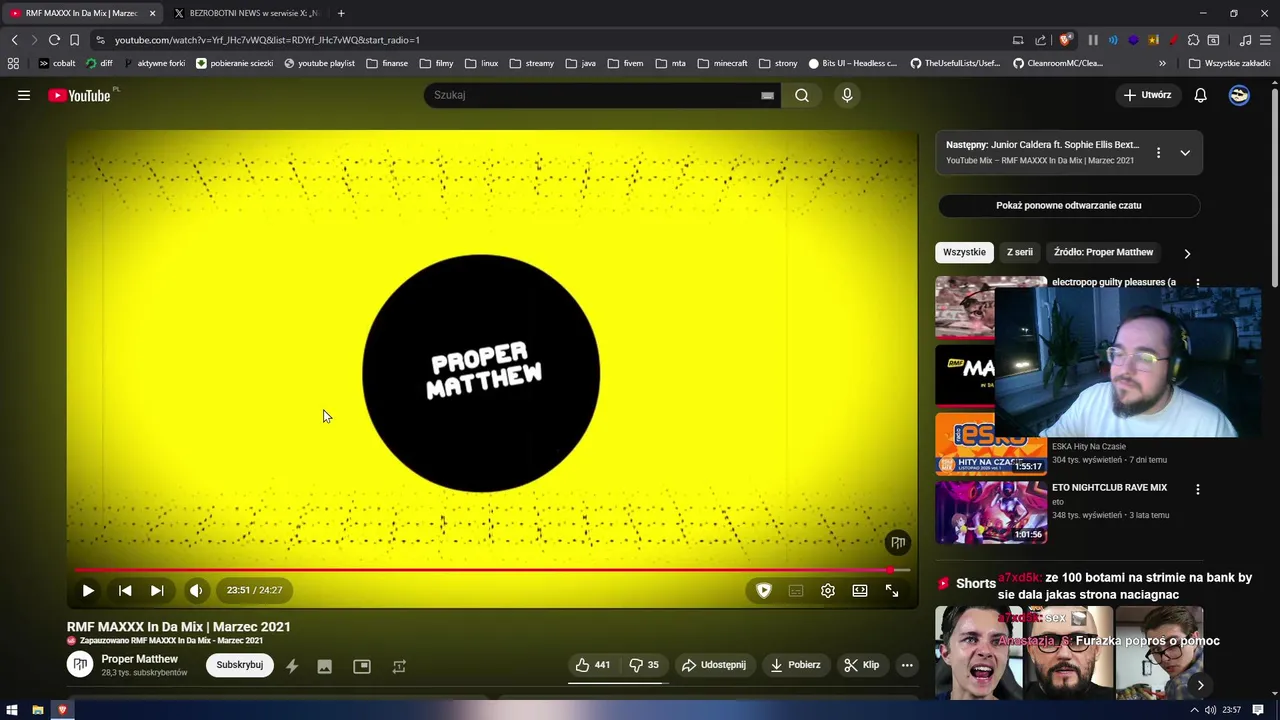Viewport: 1280px width, 720px height.
Task: Click the Utwórz create button
Action: (1147, 95)
